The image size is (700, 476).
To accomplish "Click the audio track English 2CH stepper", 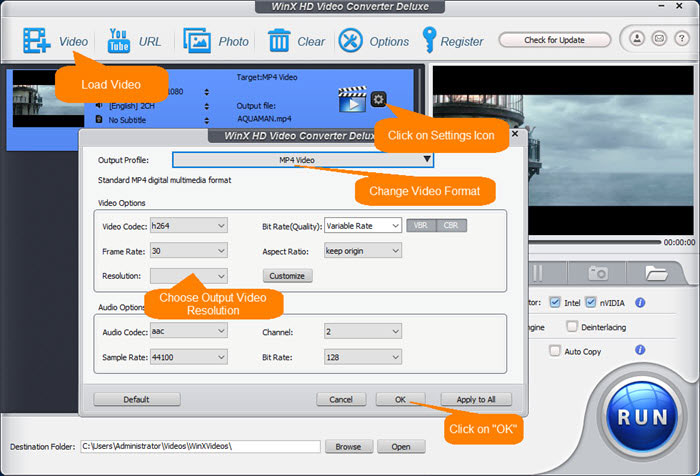I will point(206,106).
